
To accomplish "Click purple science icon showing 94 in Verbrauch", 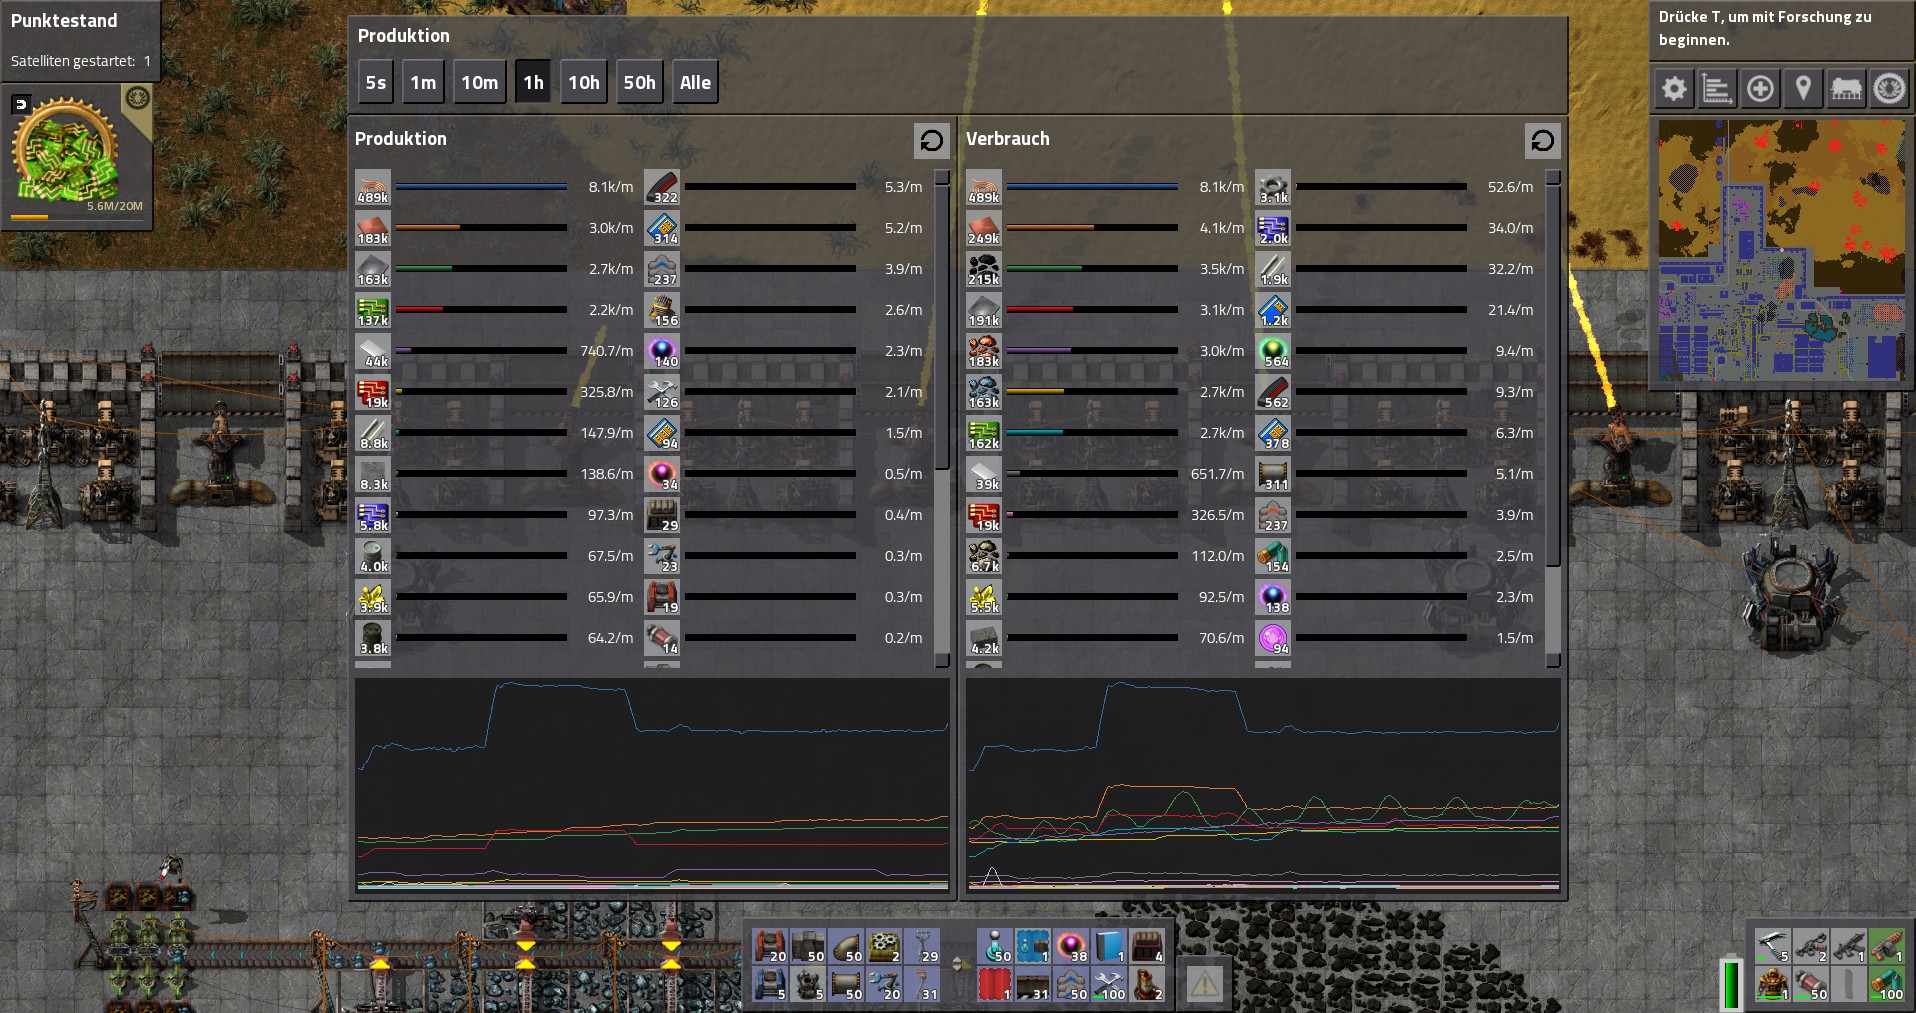I will pos(1273,638).
